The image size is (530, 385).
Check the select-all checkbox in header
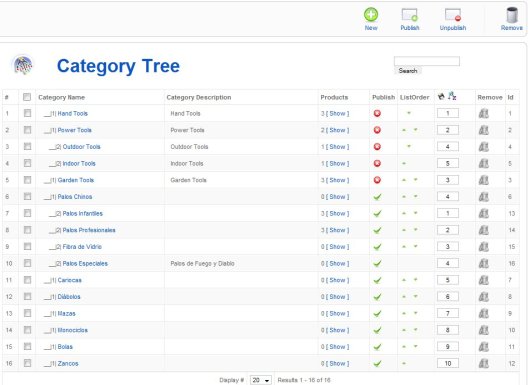point(27,97)
